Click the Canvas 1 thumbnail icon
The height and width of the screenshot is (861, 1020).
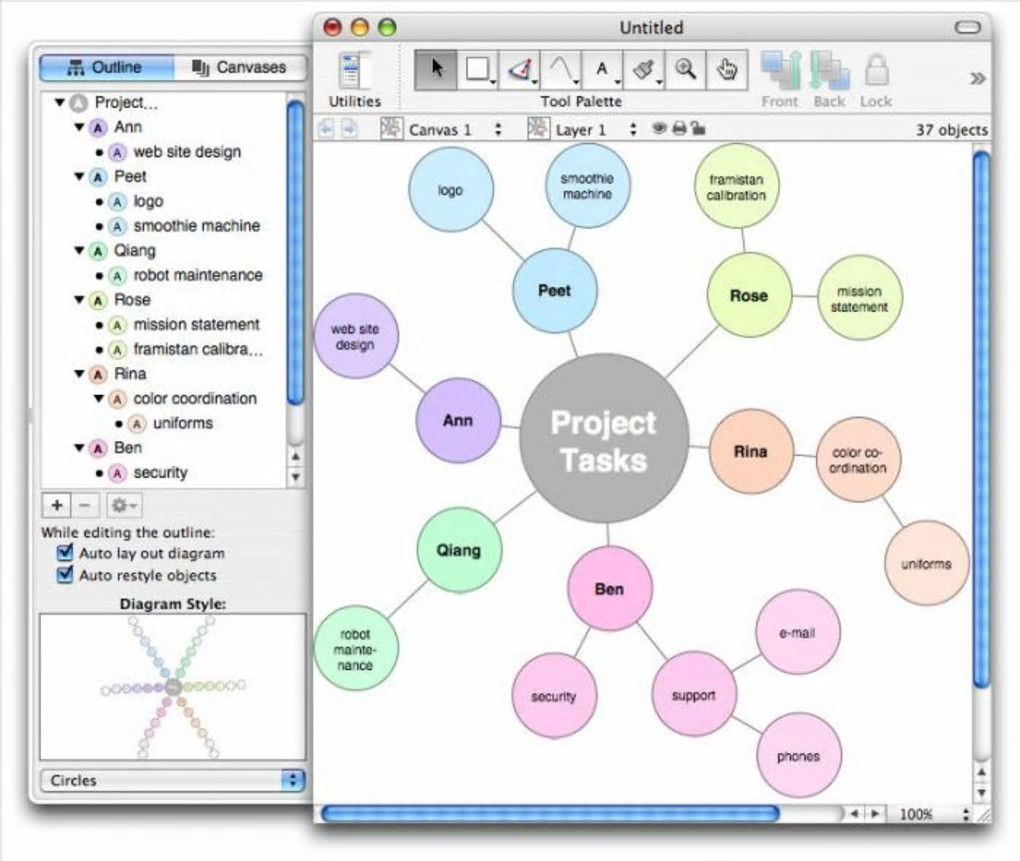tap(391, 128)
